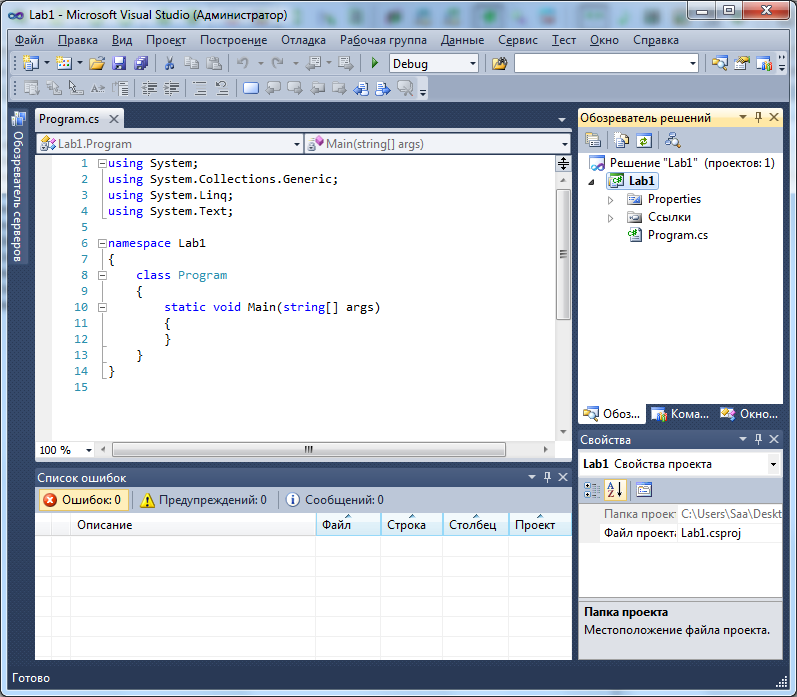Open Properties window from the main toolbar icon
Image resolution: width=797 pixels, height=697 pixels.
[x=742, y=64]
